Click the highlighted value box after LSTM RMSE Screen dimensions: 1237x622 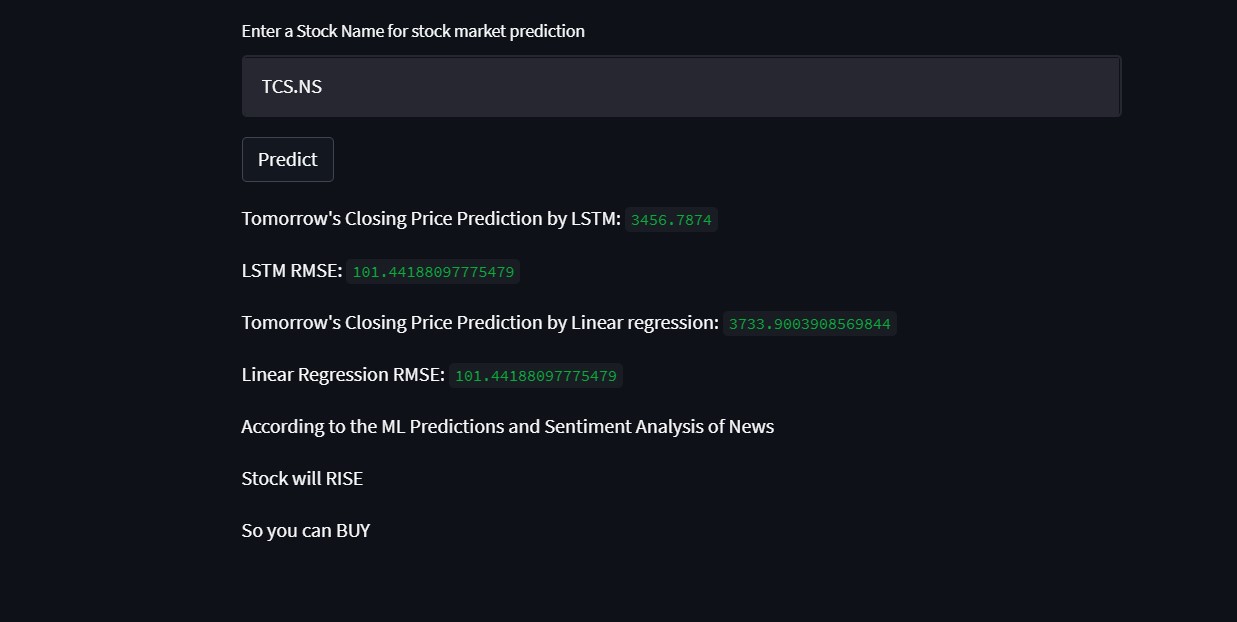pos(432,271)
